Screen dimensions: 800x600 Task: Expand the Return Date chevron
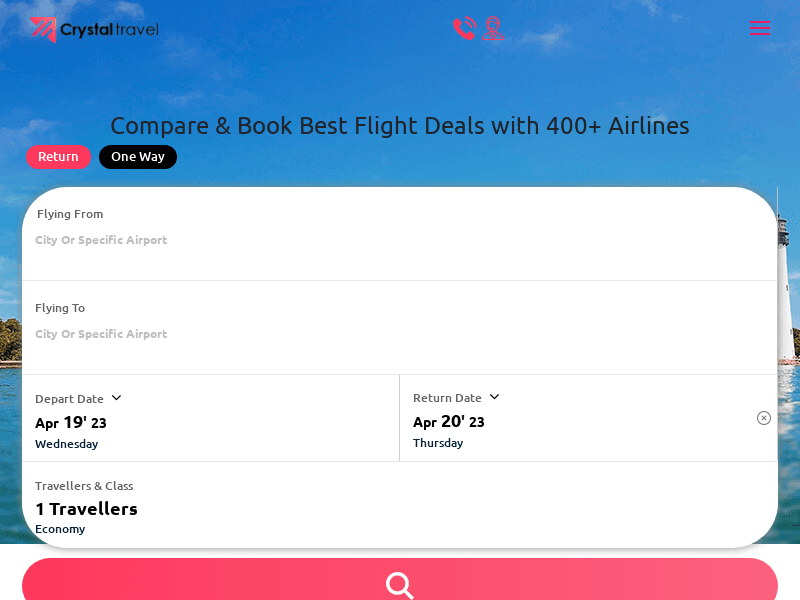coord(494,397)
